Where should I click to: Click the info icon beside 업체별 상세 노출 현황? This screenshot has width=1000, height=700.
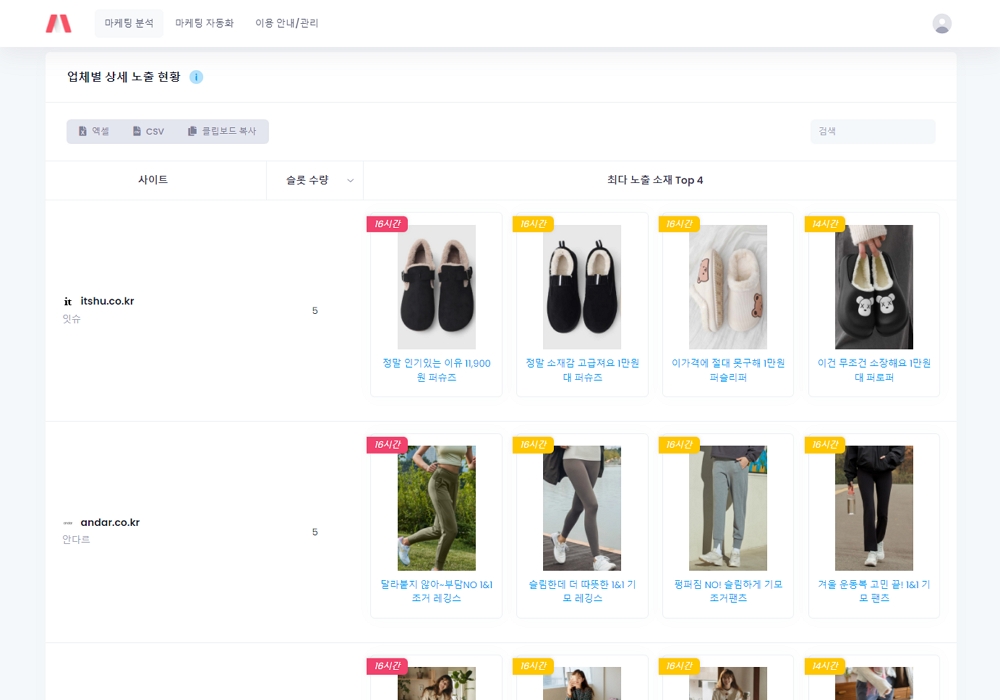(196, 77)
